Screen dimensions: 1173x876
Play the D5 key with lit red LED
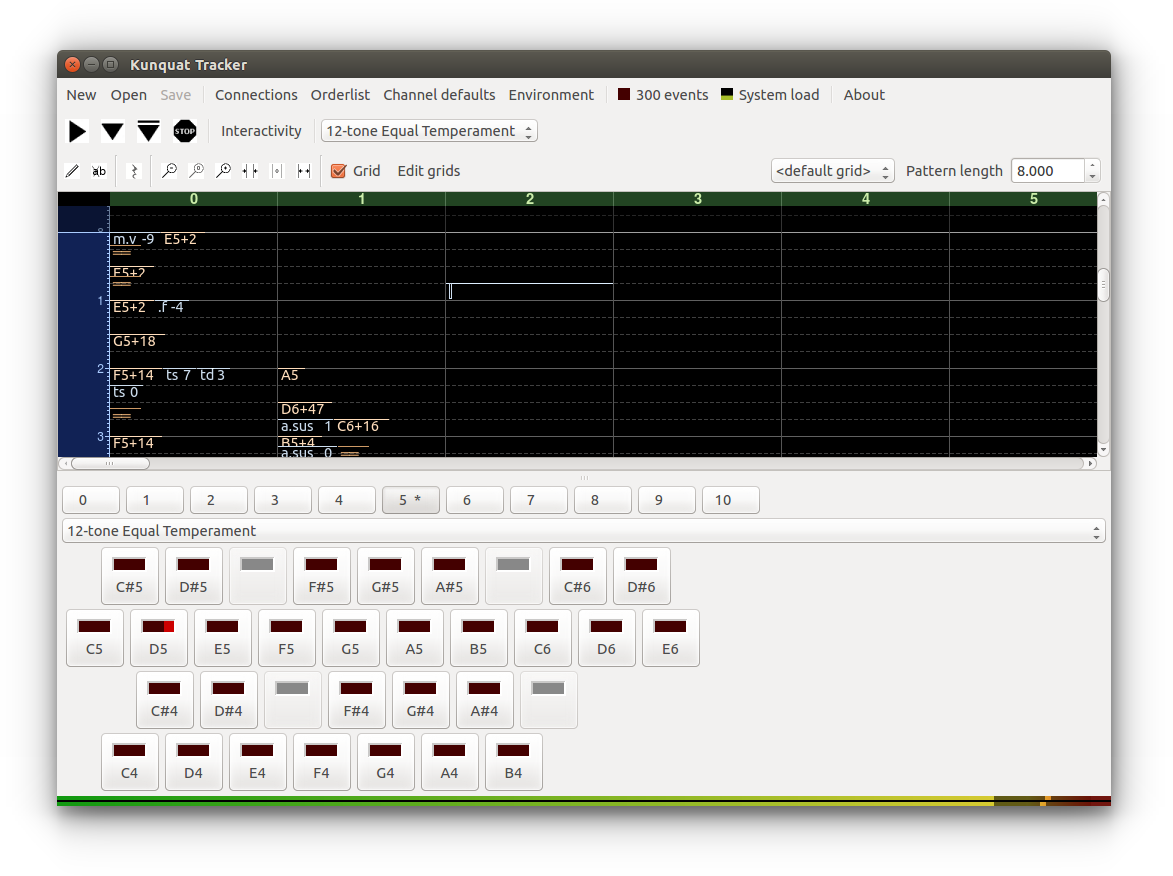tap(159, 638)
